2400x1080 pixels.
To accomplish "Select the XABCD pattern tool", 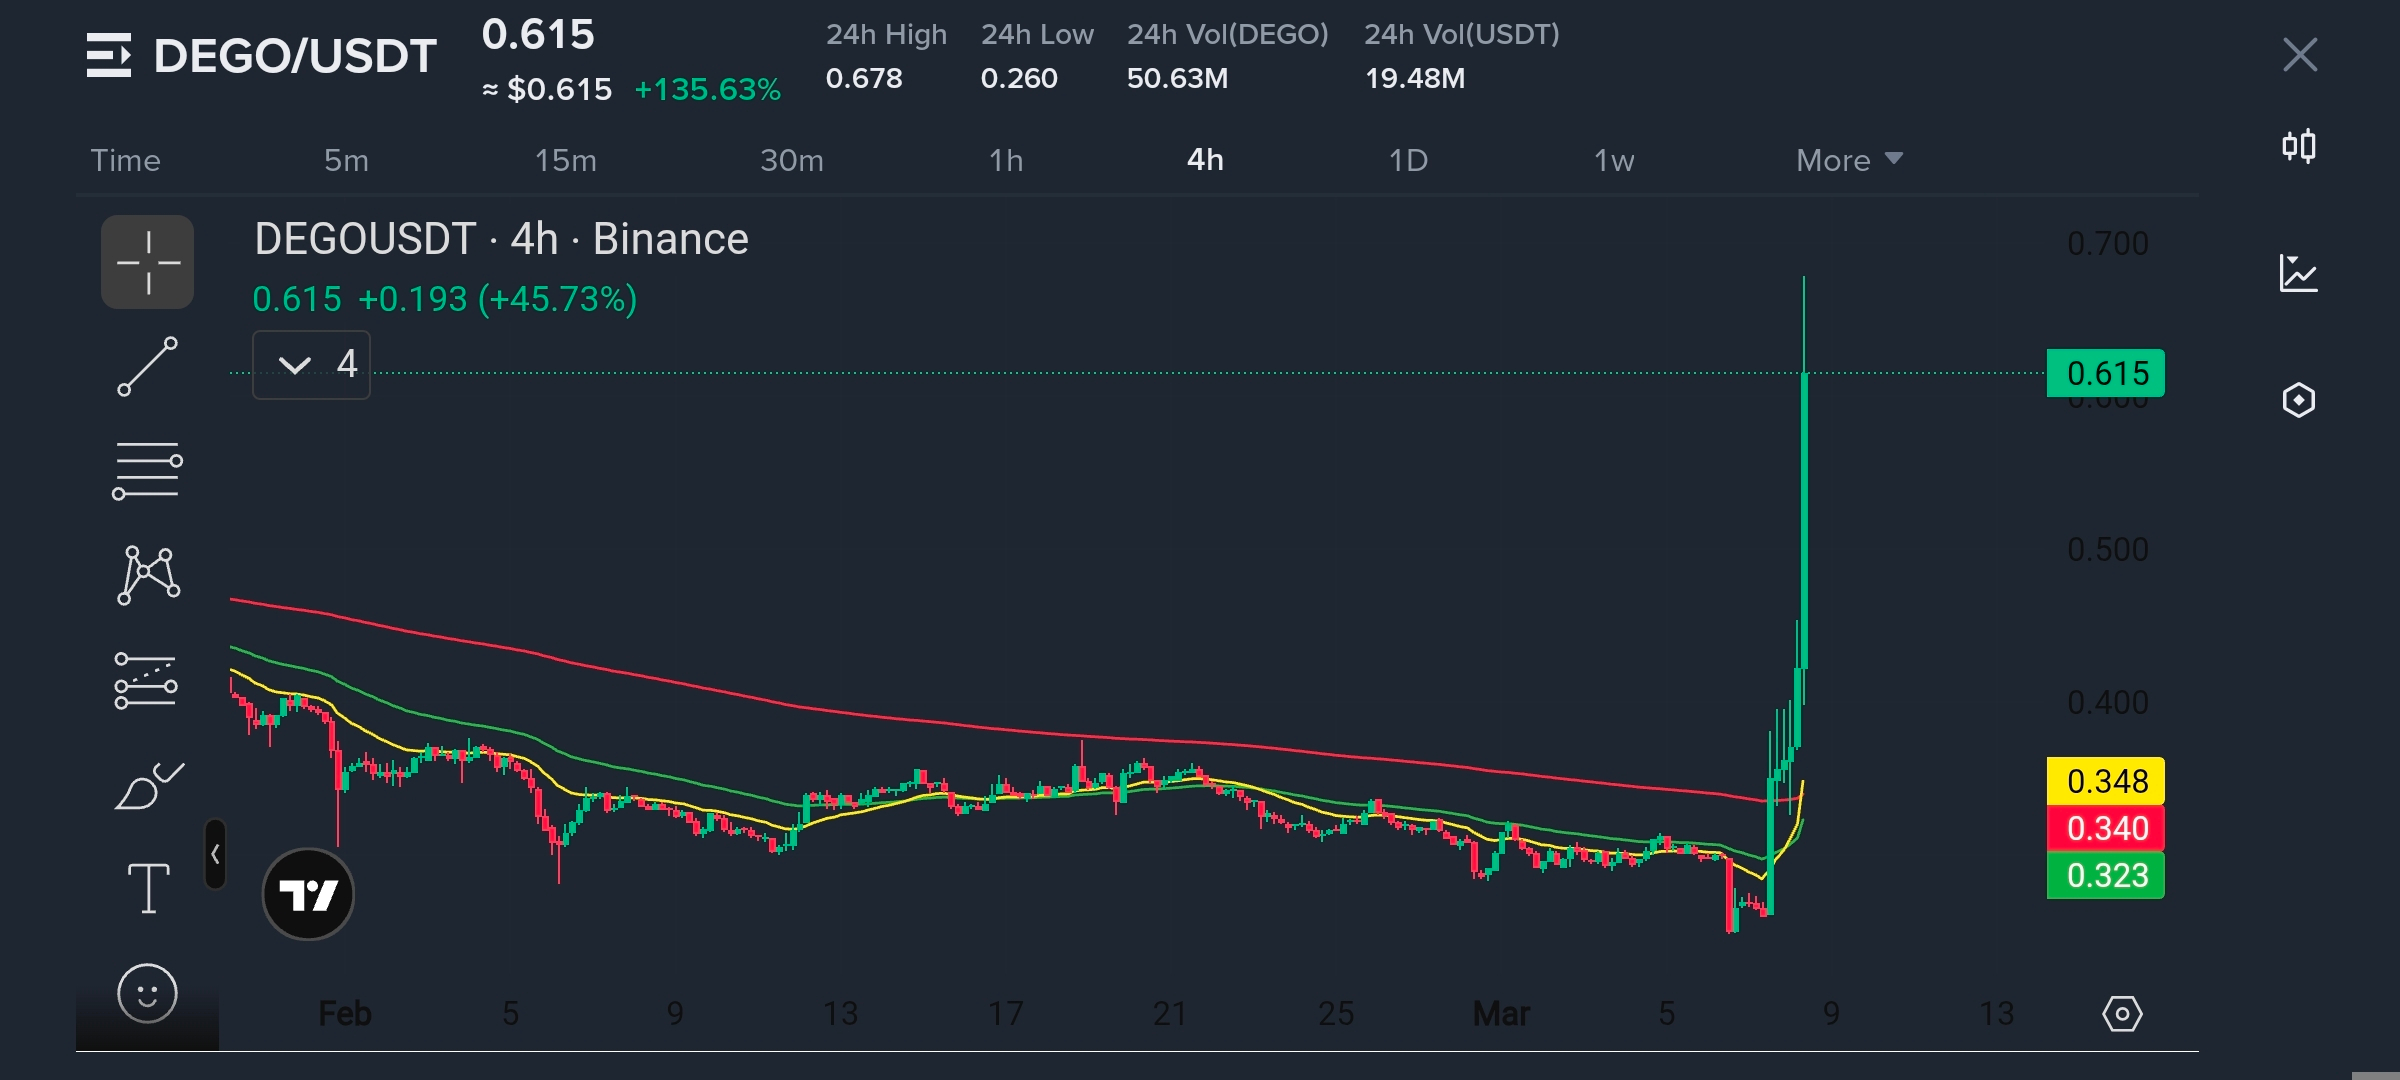I will [147, 575].
